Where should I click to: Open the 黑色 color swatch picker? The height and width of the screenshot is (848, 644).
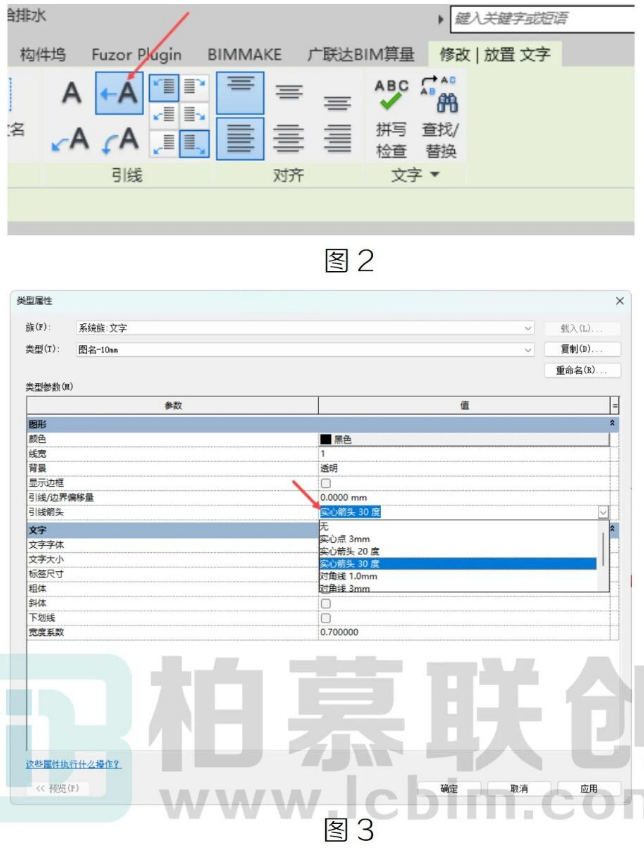click(x=464, y=439)
